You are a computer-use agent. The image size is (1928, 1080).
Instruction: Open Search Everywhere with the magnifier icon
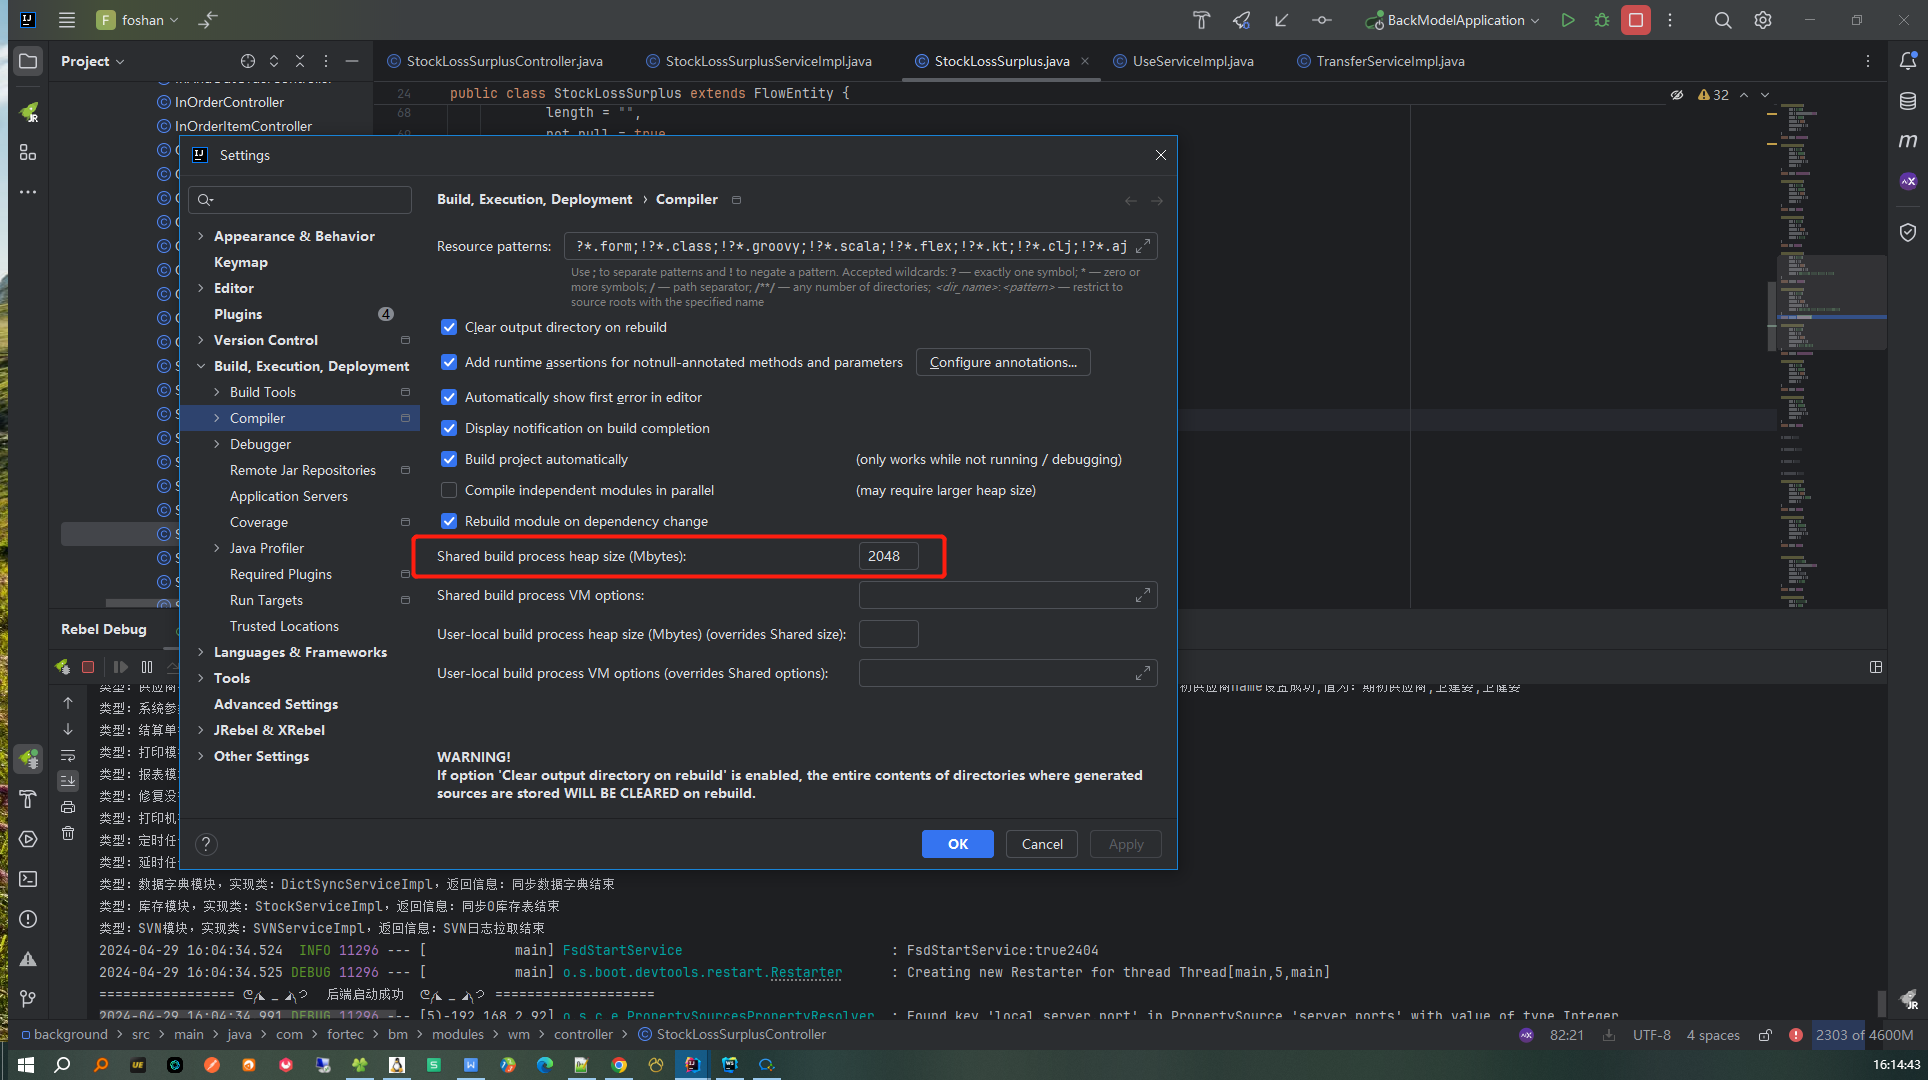[1723, 20]
